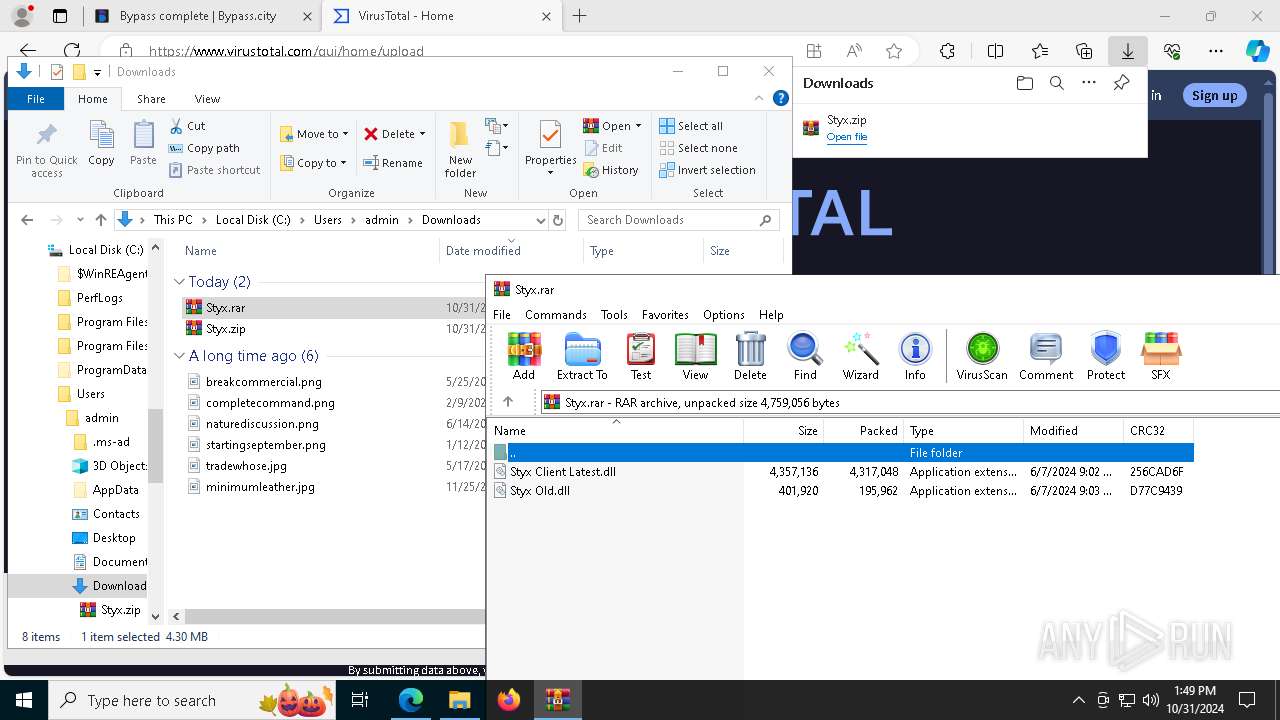Open the Find tool in WinRAR
The width and height of the screenshot is (1280, 720).
pyautogui.click(x=805, y=357)
